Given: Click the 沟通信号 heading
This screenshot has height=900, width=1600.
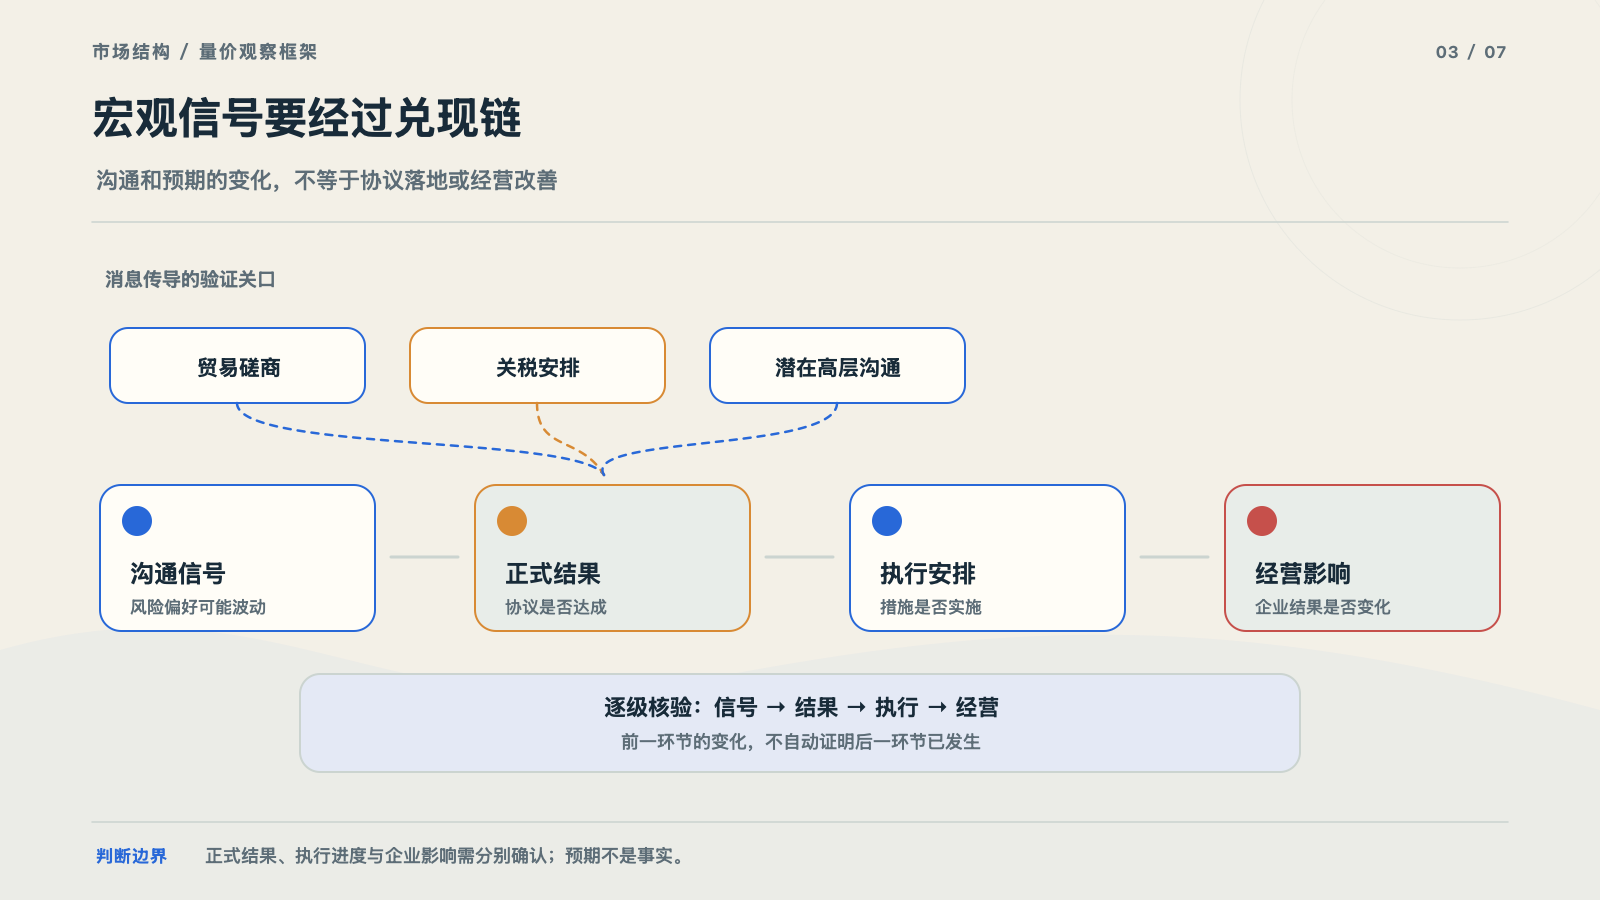Looking at the screenshot, I should [178, 574].
